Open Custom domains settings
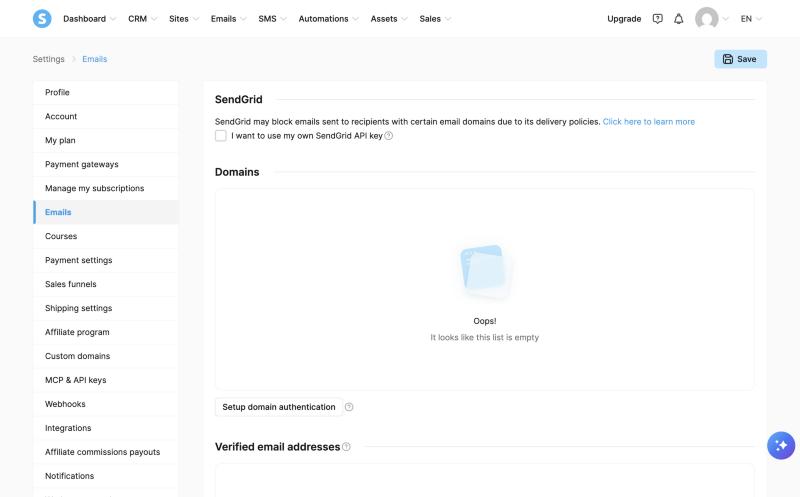The width and height of the screenshot is (800, 497). point(106,356)
